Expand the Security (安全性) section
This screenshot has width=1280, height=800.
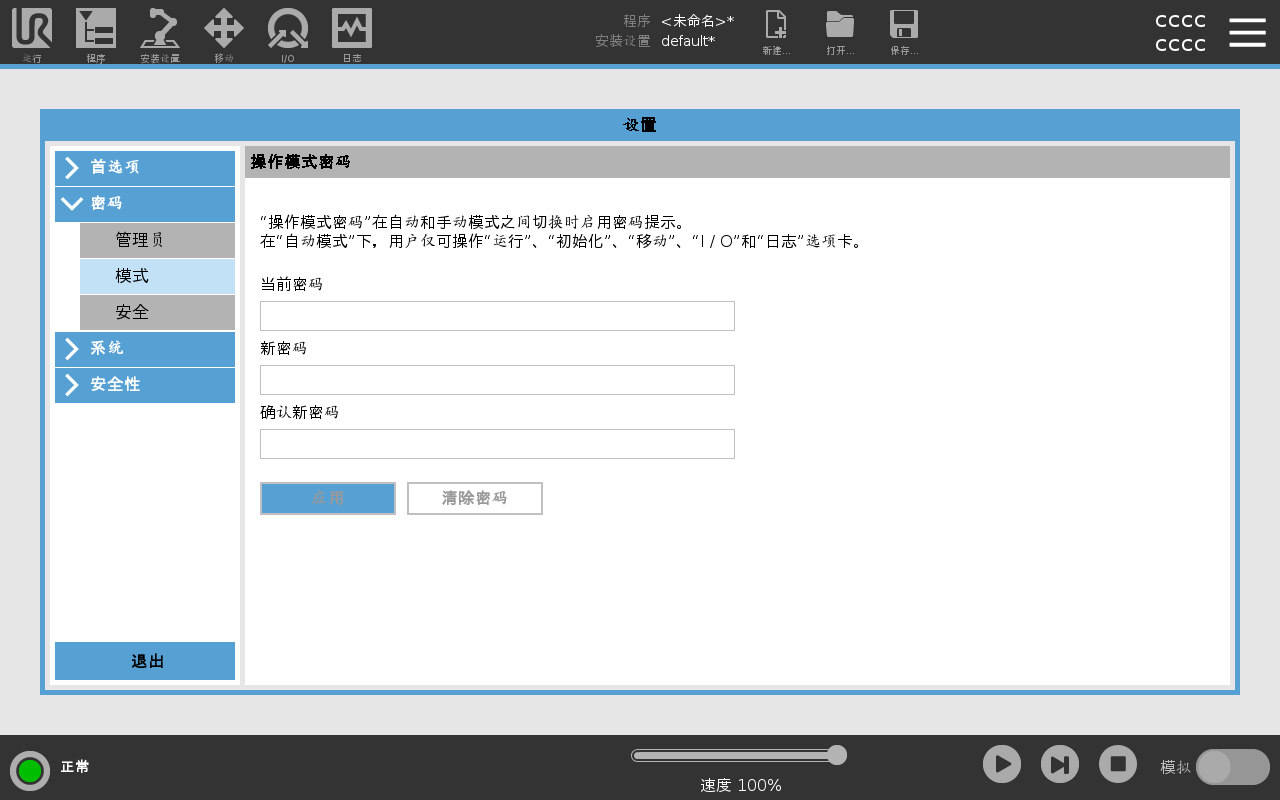pos(145,385)
